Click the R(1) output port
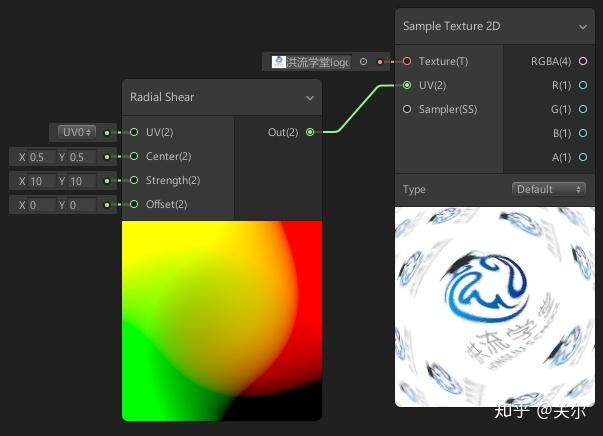Viewport: 603px width, 436px height. click(x=583, y=85)
